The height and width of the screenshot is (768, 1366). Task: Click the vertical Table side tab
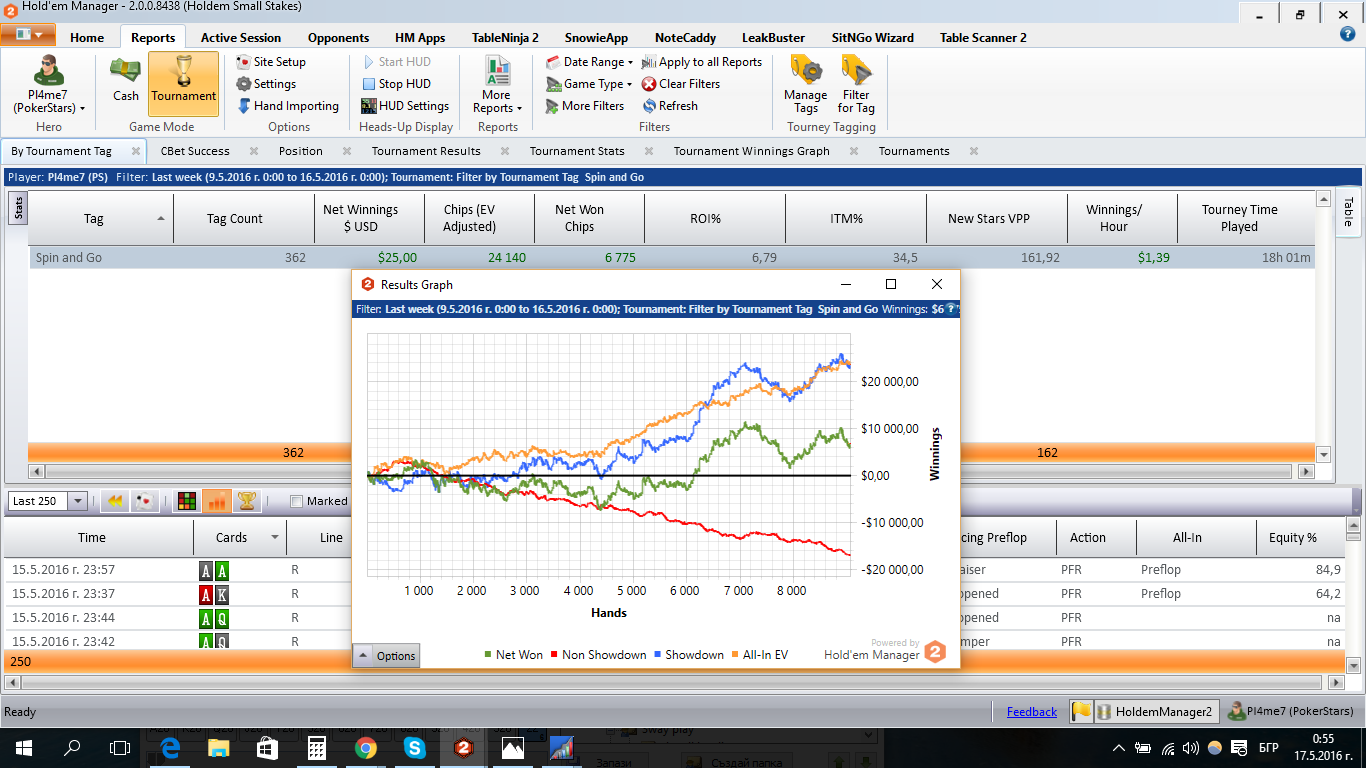pyautogui.click(x=1347, y=212)
